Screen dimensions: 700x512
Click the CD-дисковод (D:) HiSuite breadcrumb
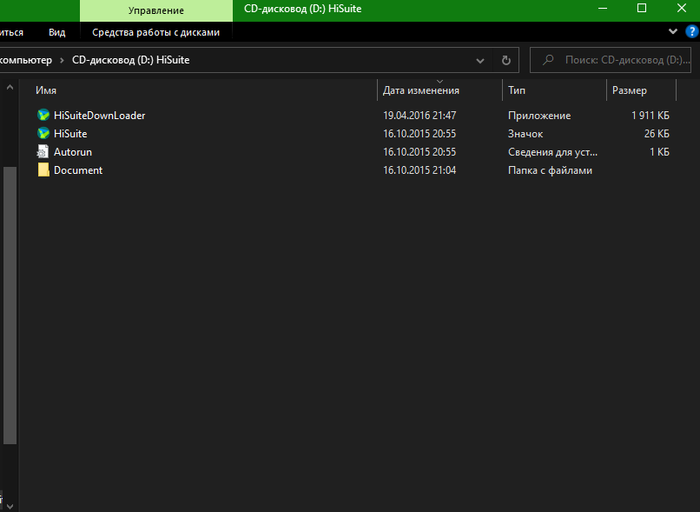[130, 60]
